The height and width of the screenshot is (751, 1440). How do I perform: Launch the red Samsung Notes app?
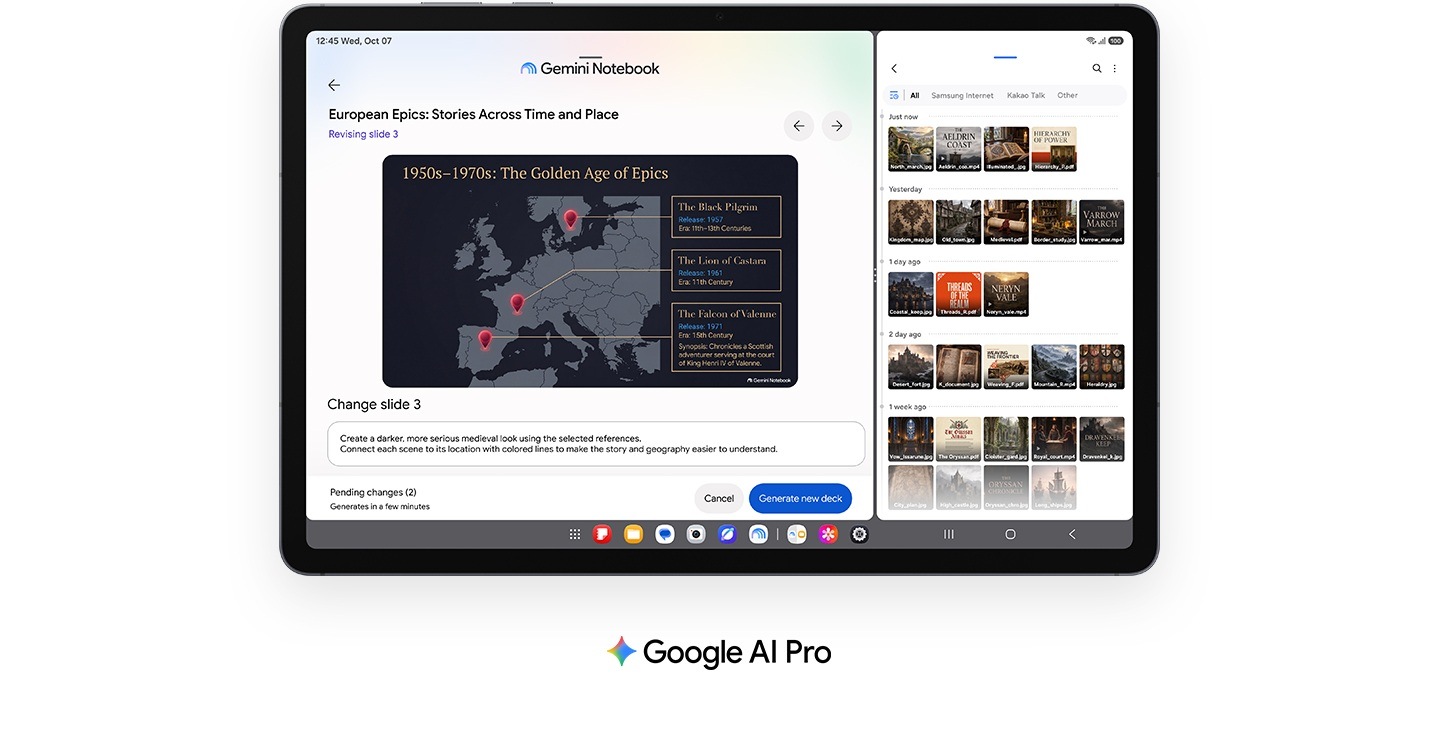602,535
